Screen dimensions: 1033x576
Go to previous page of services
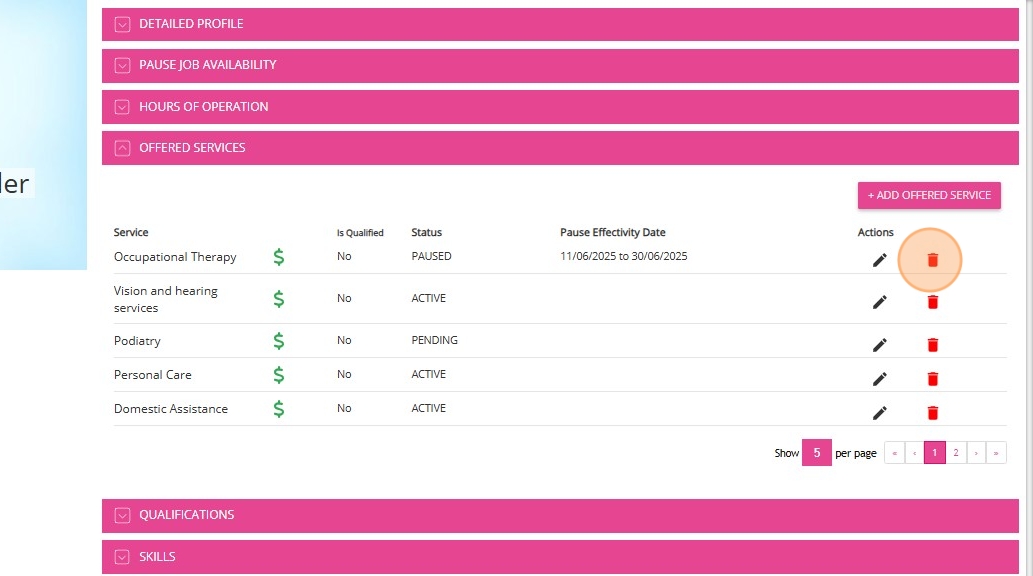pos(914,453)
